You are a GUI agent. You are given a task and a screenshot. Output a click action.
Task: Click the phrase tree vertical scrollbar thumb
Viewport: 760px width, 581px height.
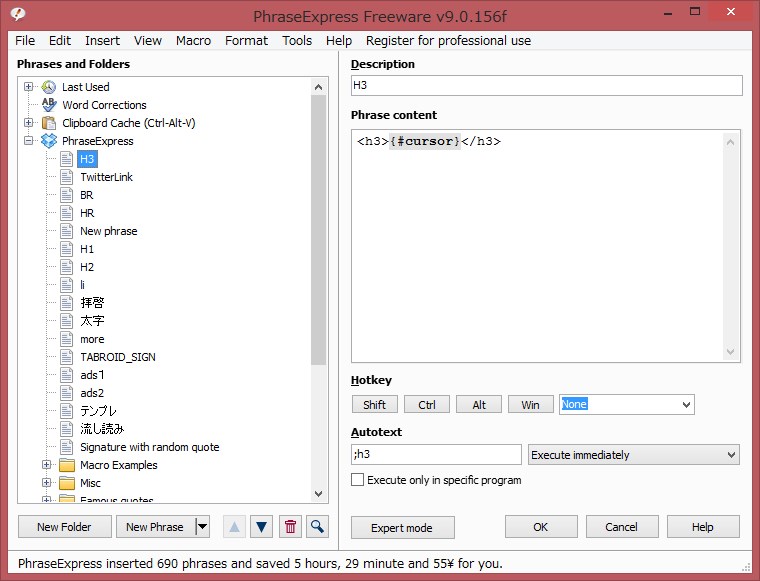click(x=318, y=230)
